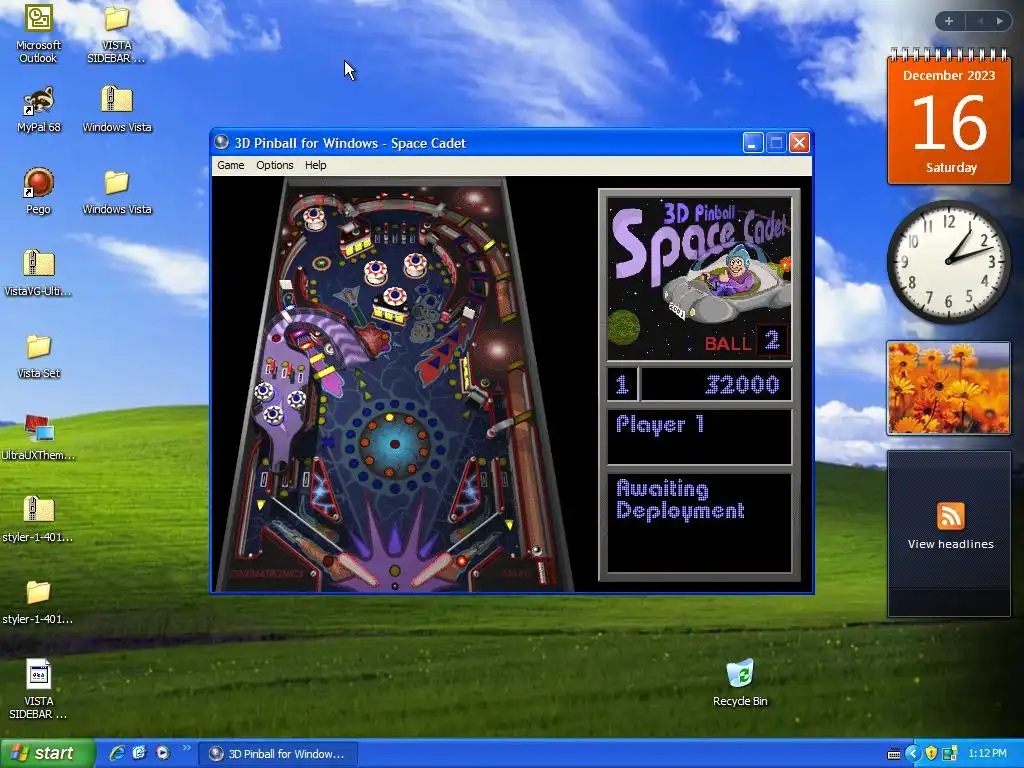Click the Awaiting Deployment message panel
This screenshot has width=1024, height=768.
coord(699,522)
